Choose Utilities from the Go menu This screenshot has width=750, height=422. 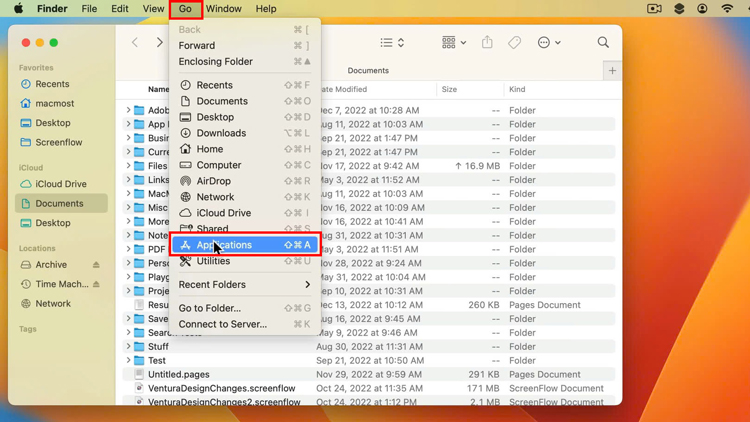pyautogui.click(x=244, y=261)
